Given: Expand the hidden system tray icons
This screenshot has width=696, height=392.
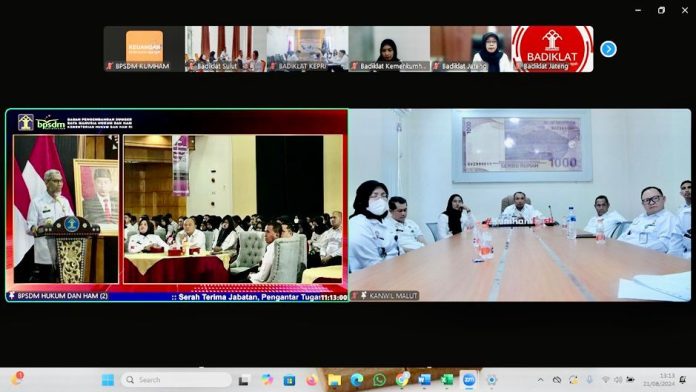Looking at the screenshot, I should coord(540,380).
